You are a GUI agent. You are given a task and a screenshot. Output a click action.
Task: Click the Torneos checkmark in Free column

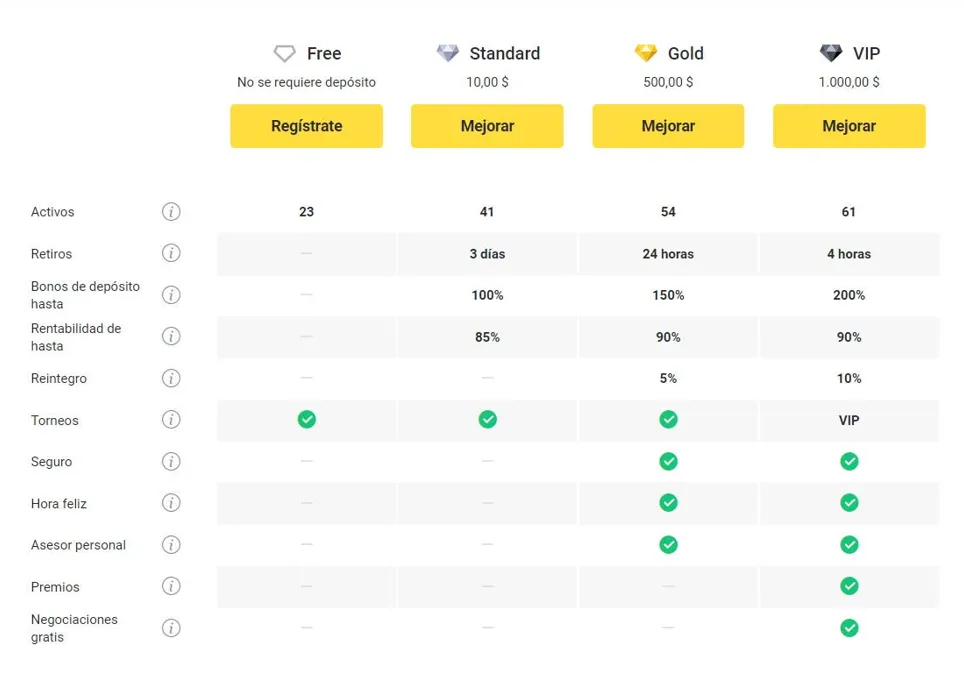point(307,419)
